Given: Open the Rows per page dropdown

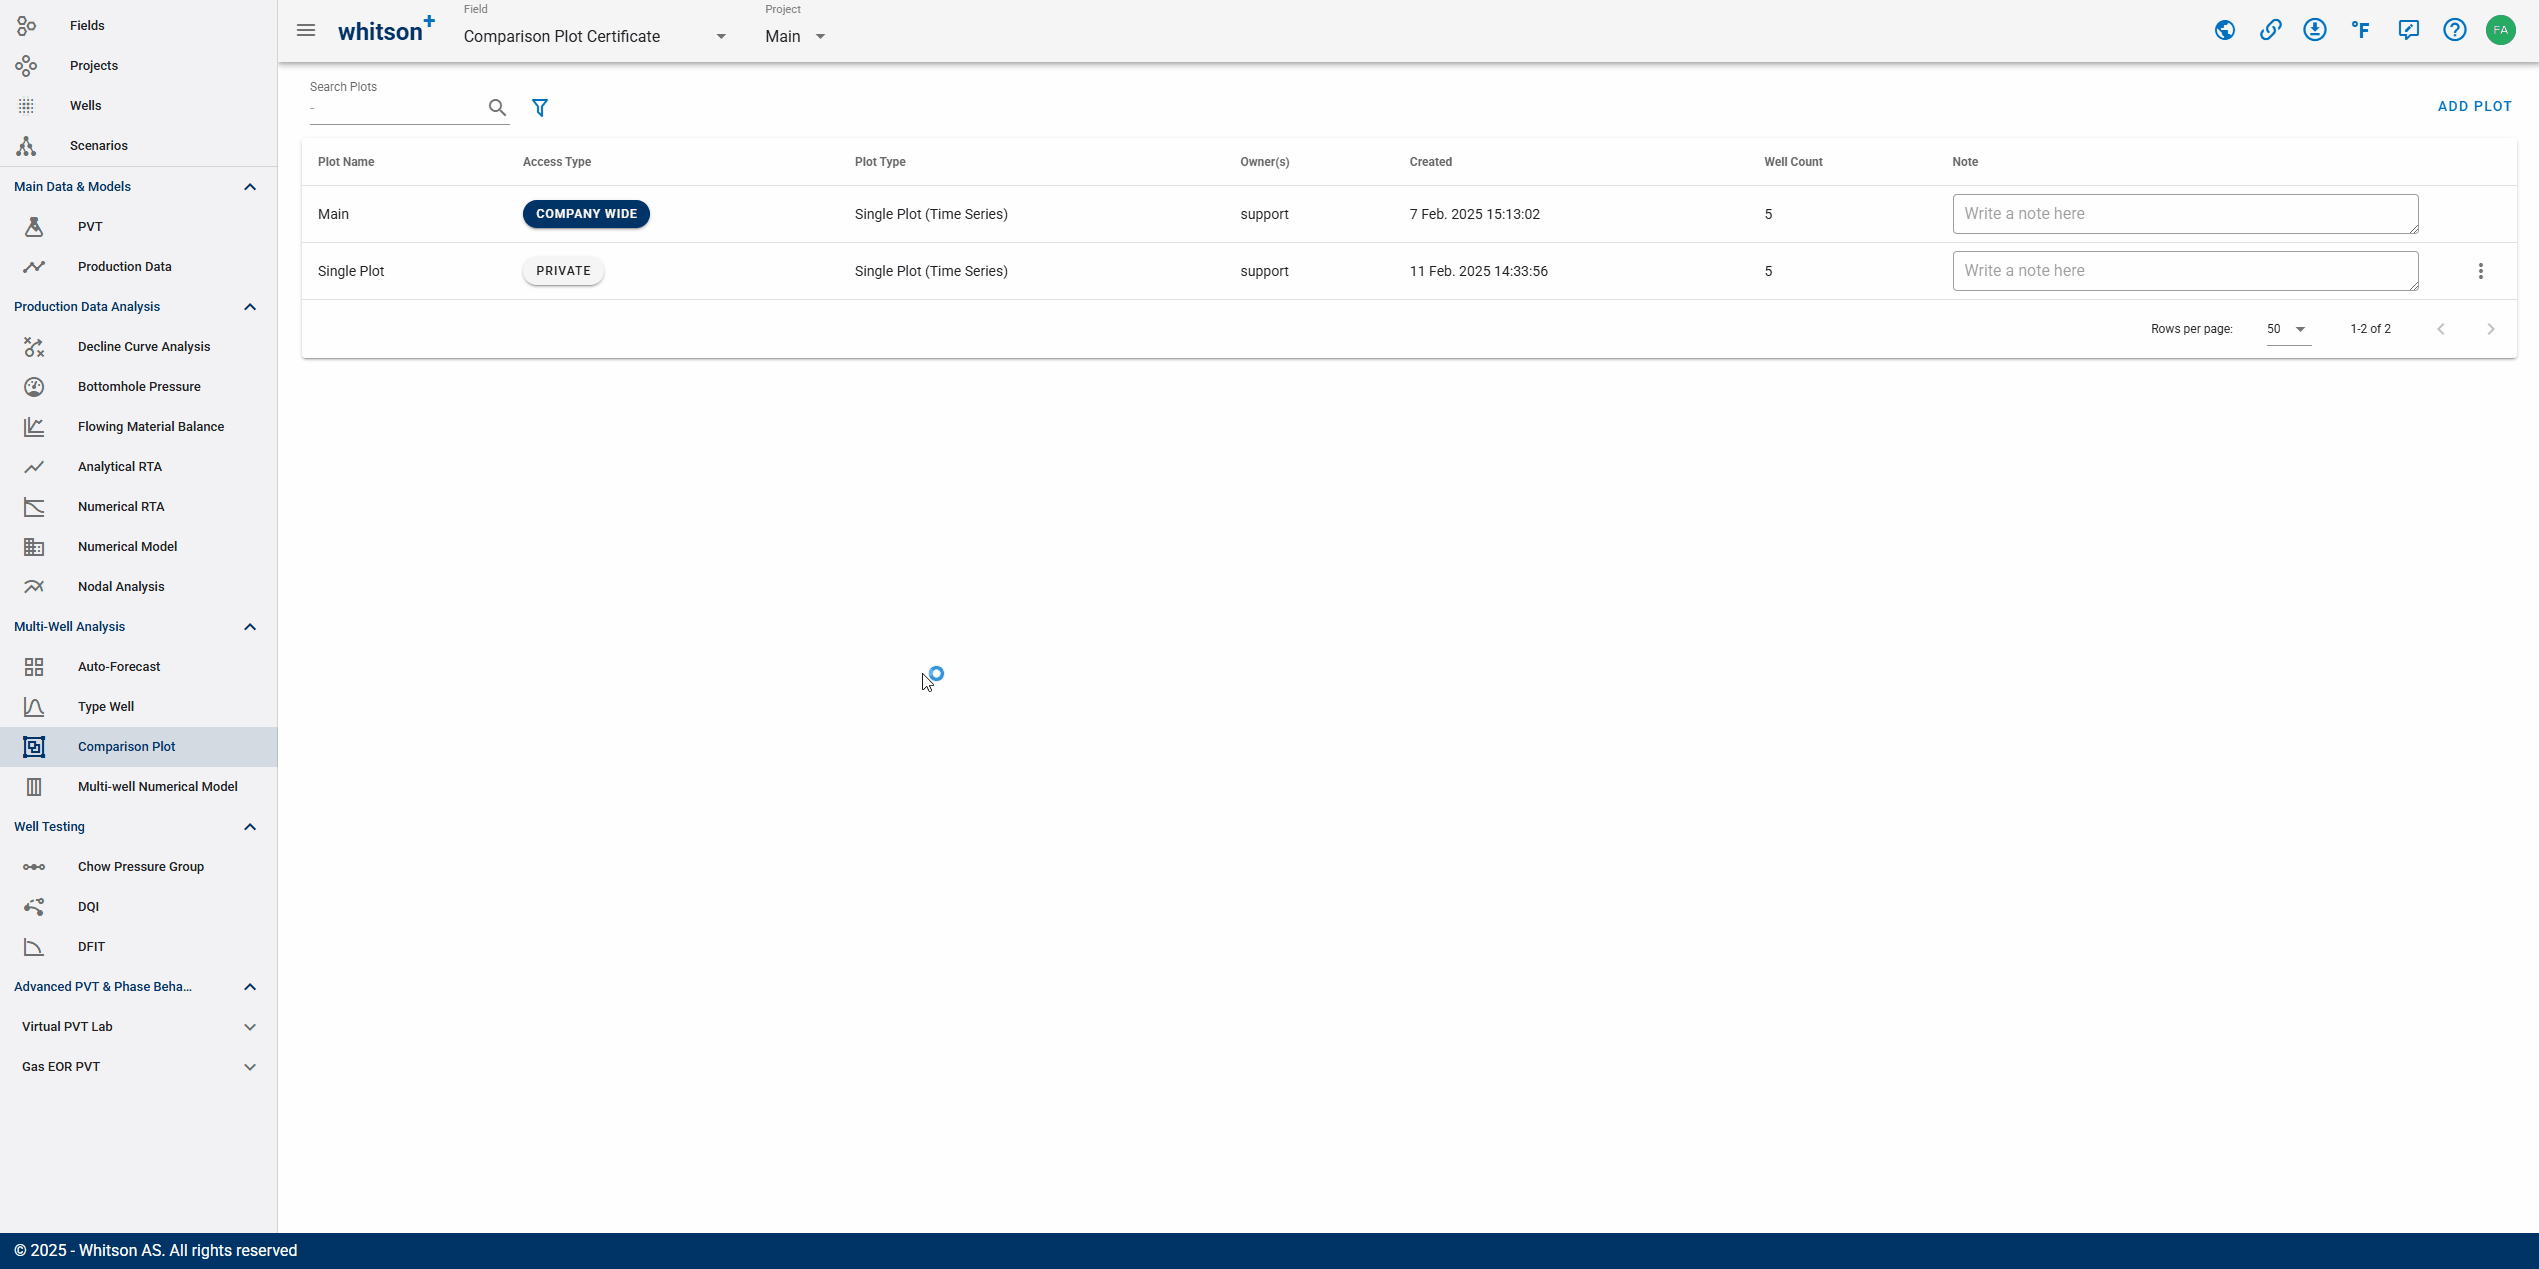Looking at the screenshot, I should [x=2288, y=329].
